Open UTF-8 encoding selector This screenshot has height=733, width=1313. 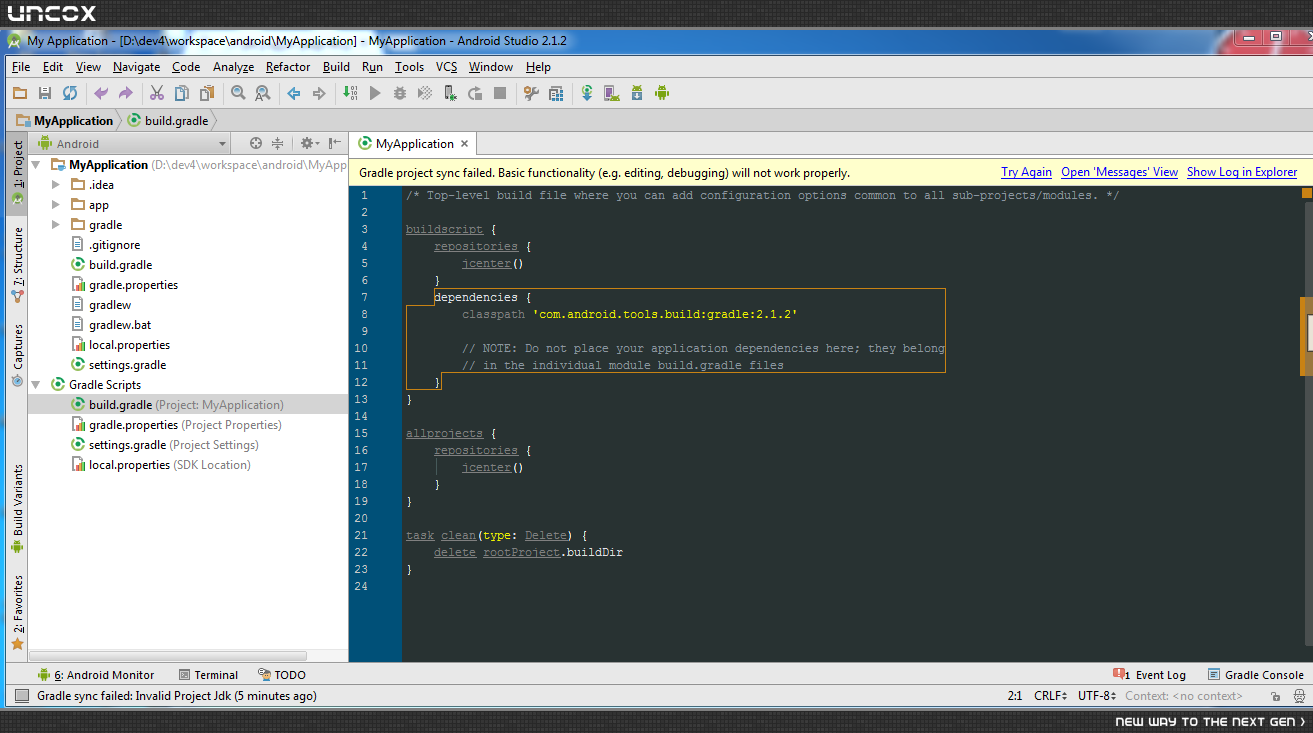(x=1096, y=696)
